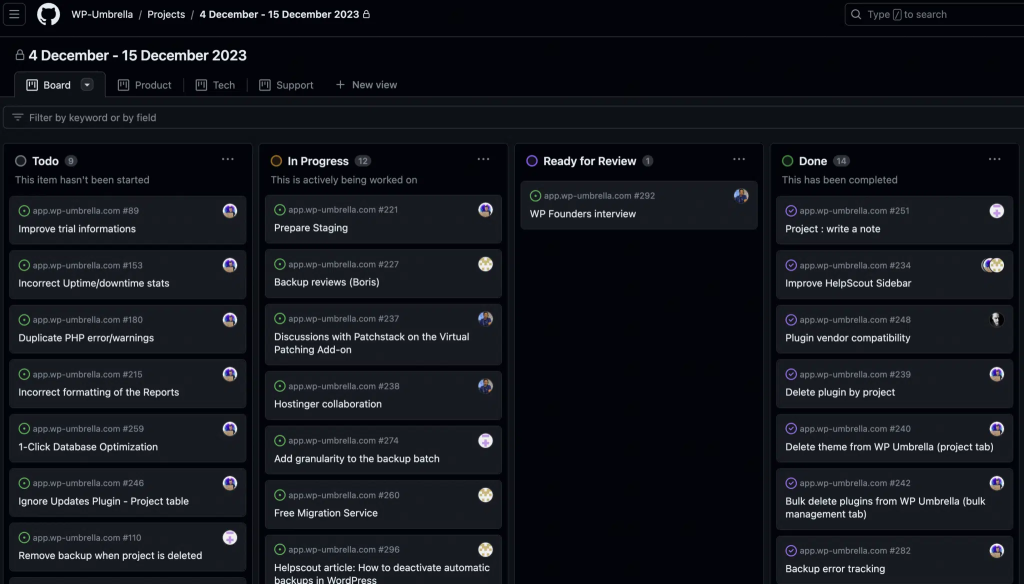Open Bulk delete plugins from WP Umbrella issue
The height and width of the screenshot is (584, 1024).
coord(885,508)
